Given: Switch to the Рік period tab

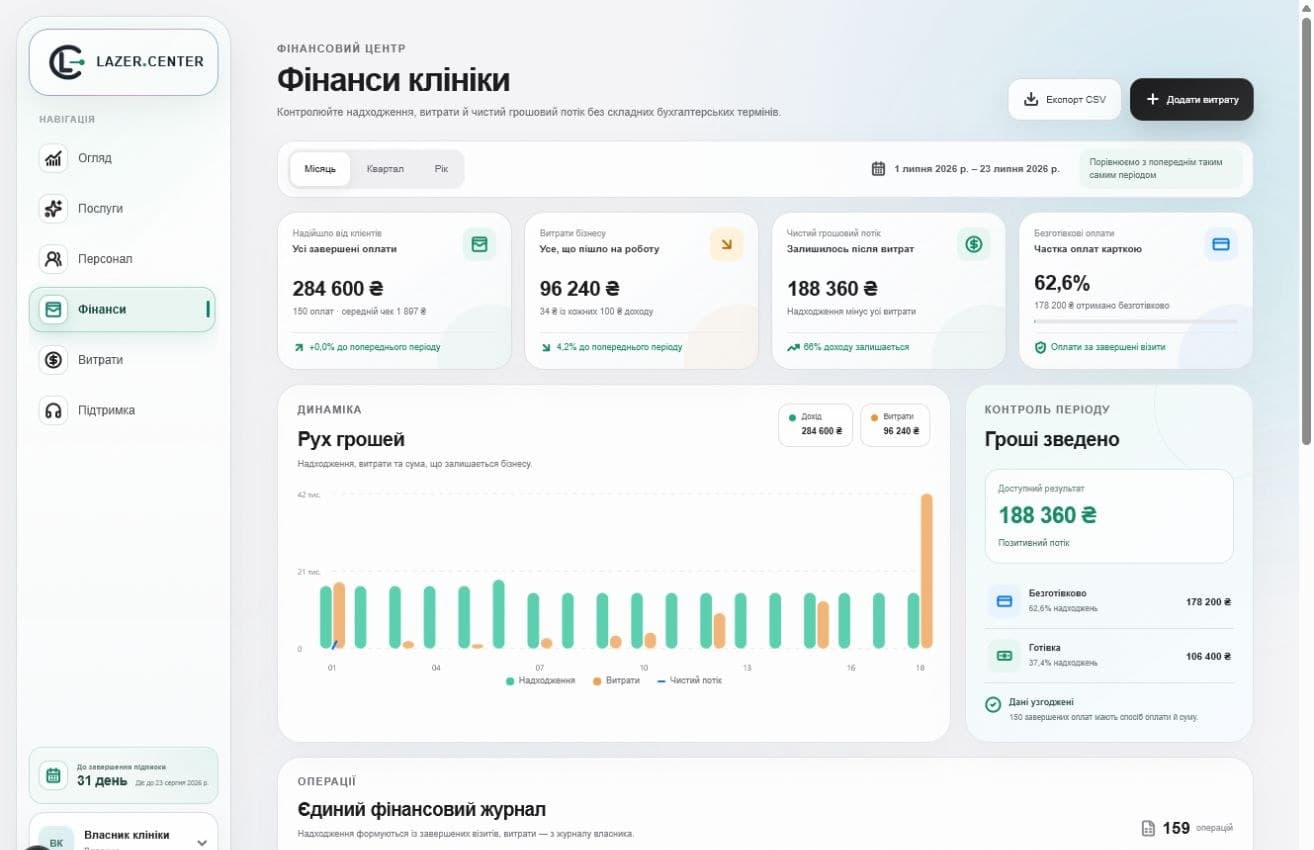Looking at the screenshot, I should pos(441,169).
